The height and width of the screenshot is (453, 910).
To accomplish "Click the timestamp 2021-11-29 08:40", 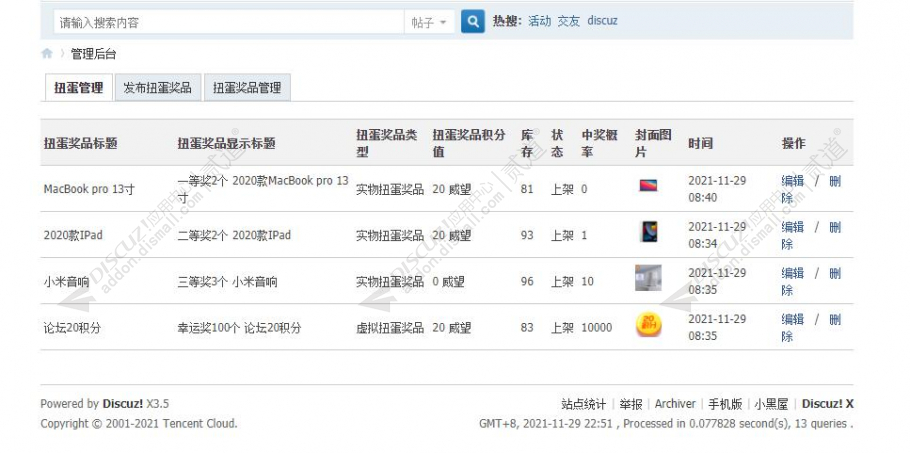I will click(x=717, y=189).
